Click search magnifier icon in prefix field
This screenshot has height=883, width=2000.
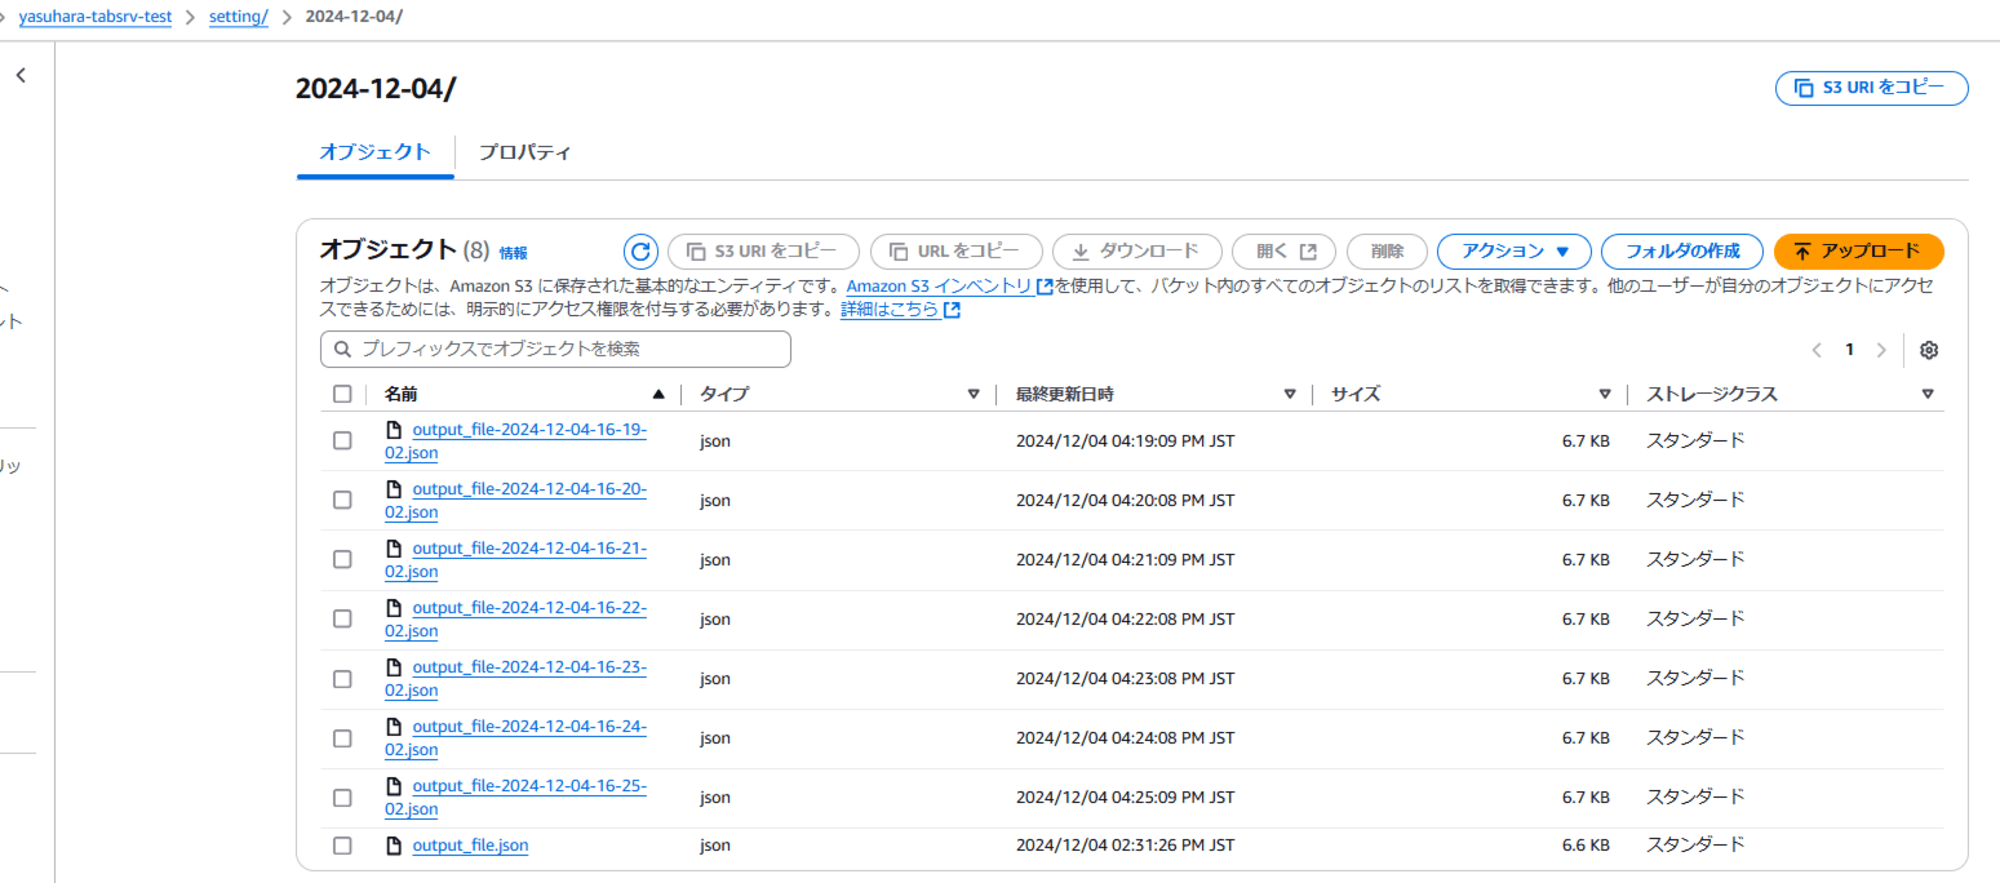(342, 349)
